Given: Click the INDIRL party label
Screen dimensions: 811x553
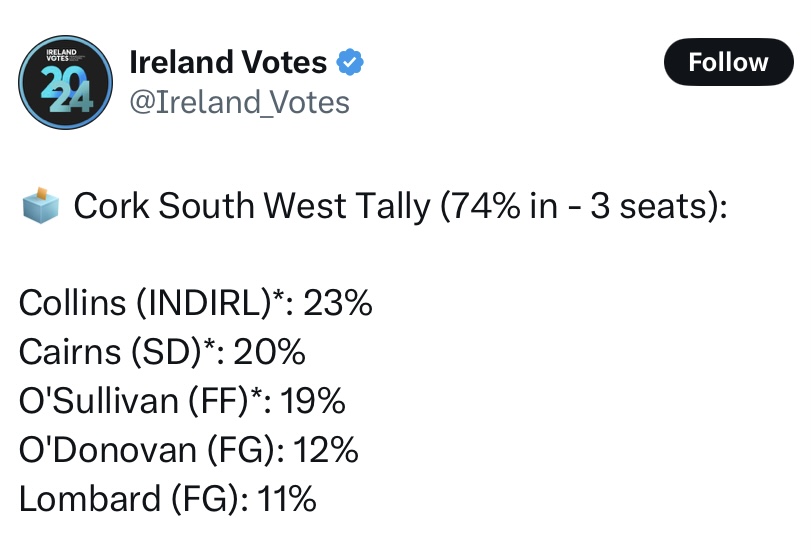Looking at the screenshot, I should [202, 304].
